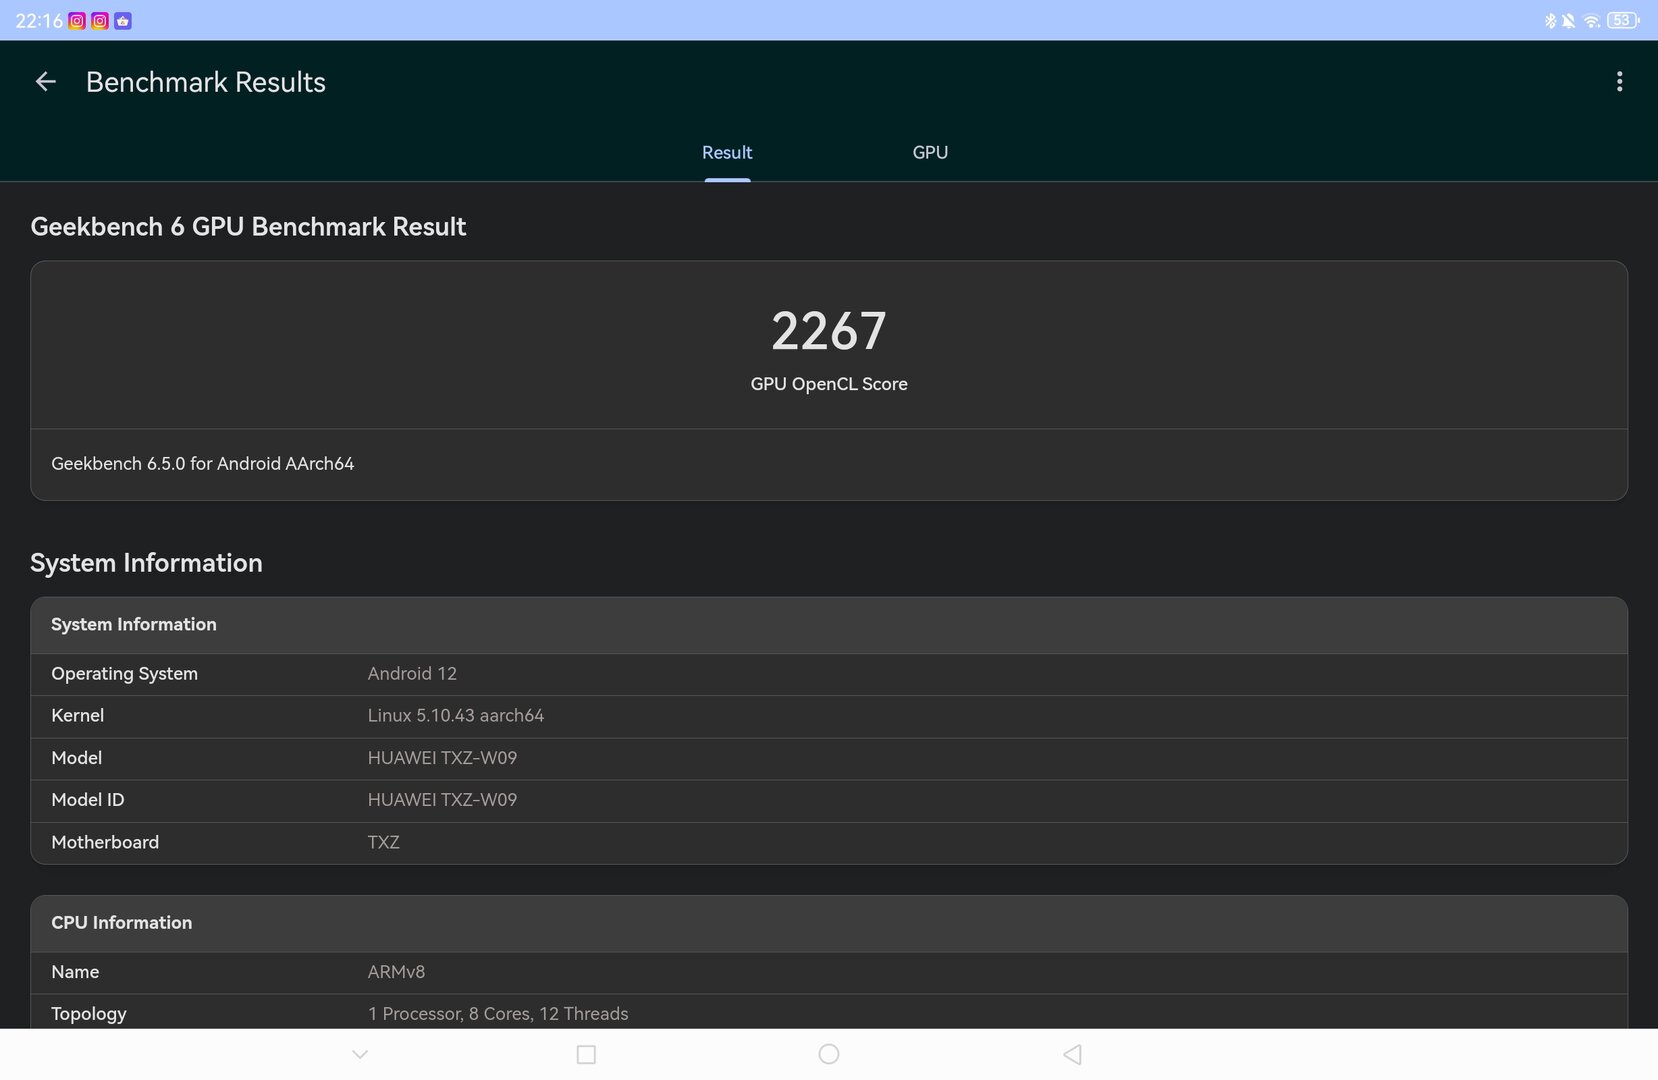Tap the Geekbench 6.5.0 for Android AArch64 text
Screen dimensions: 1658x1080
pos(203,464)
